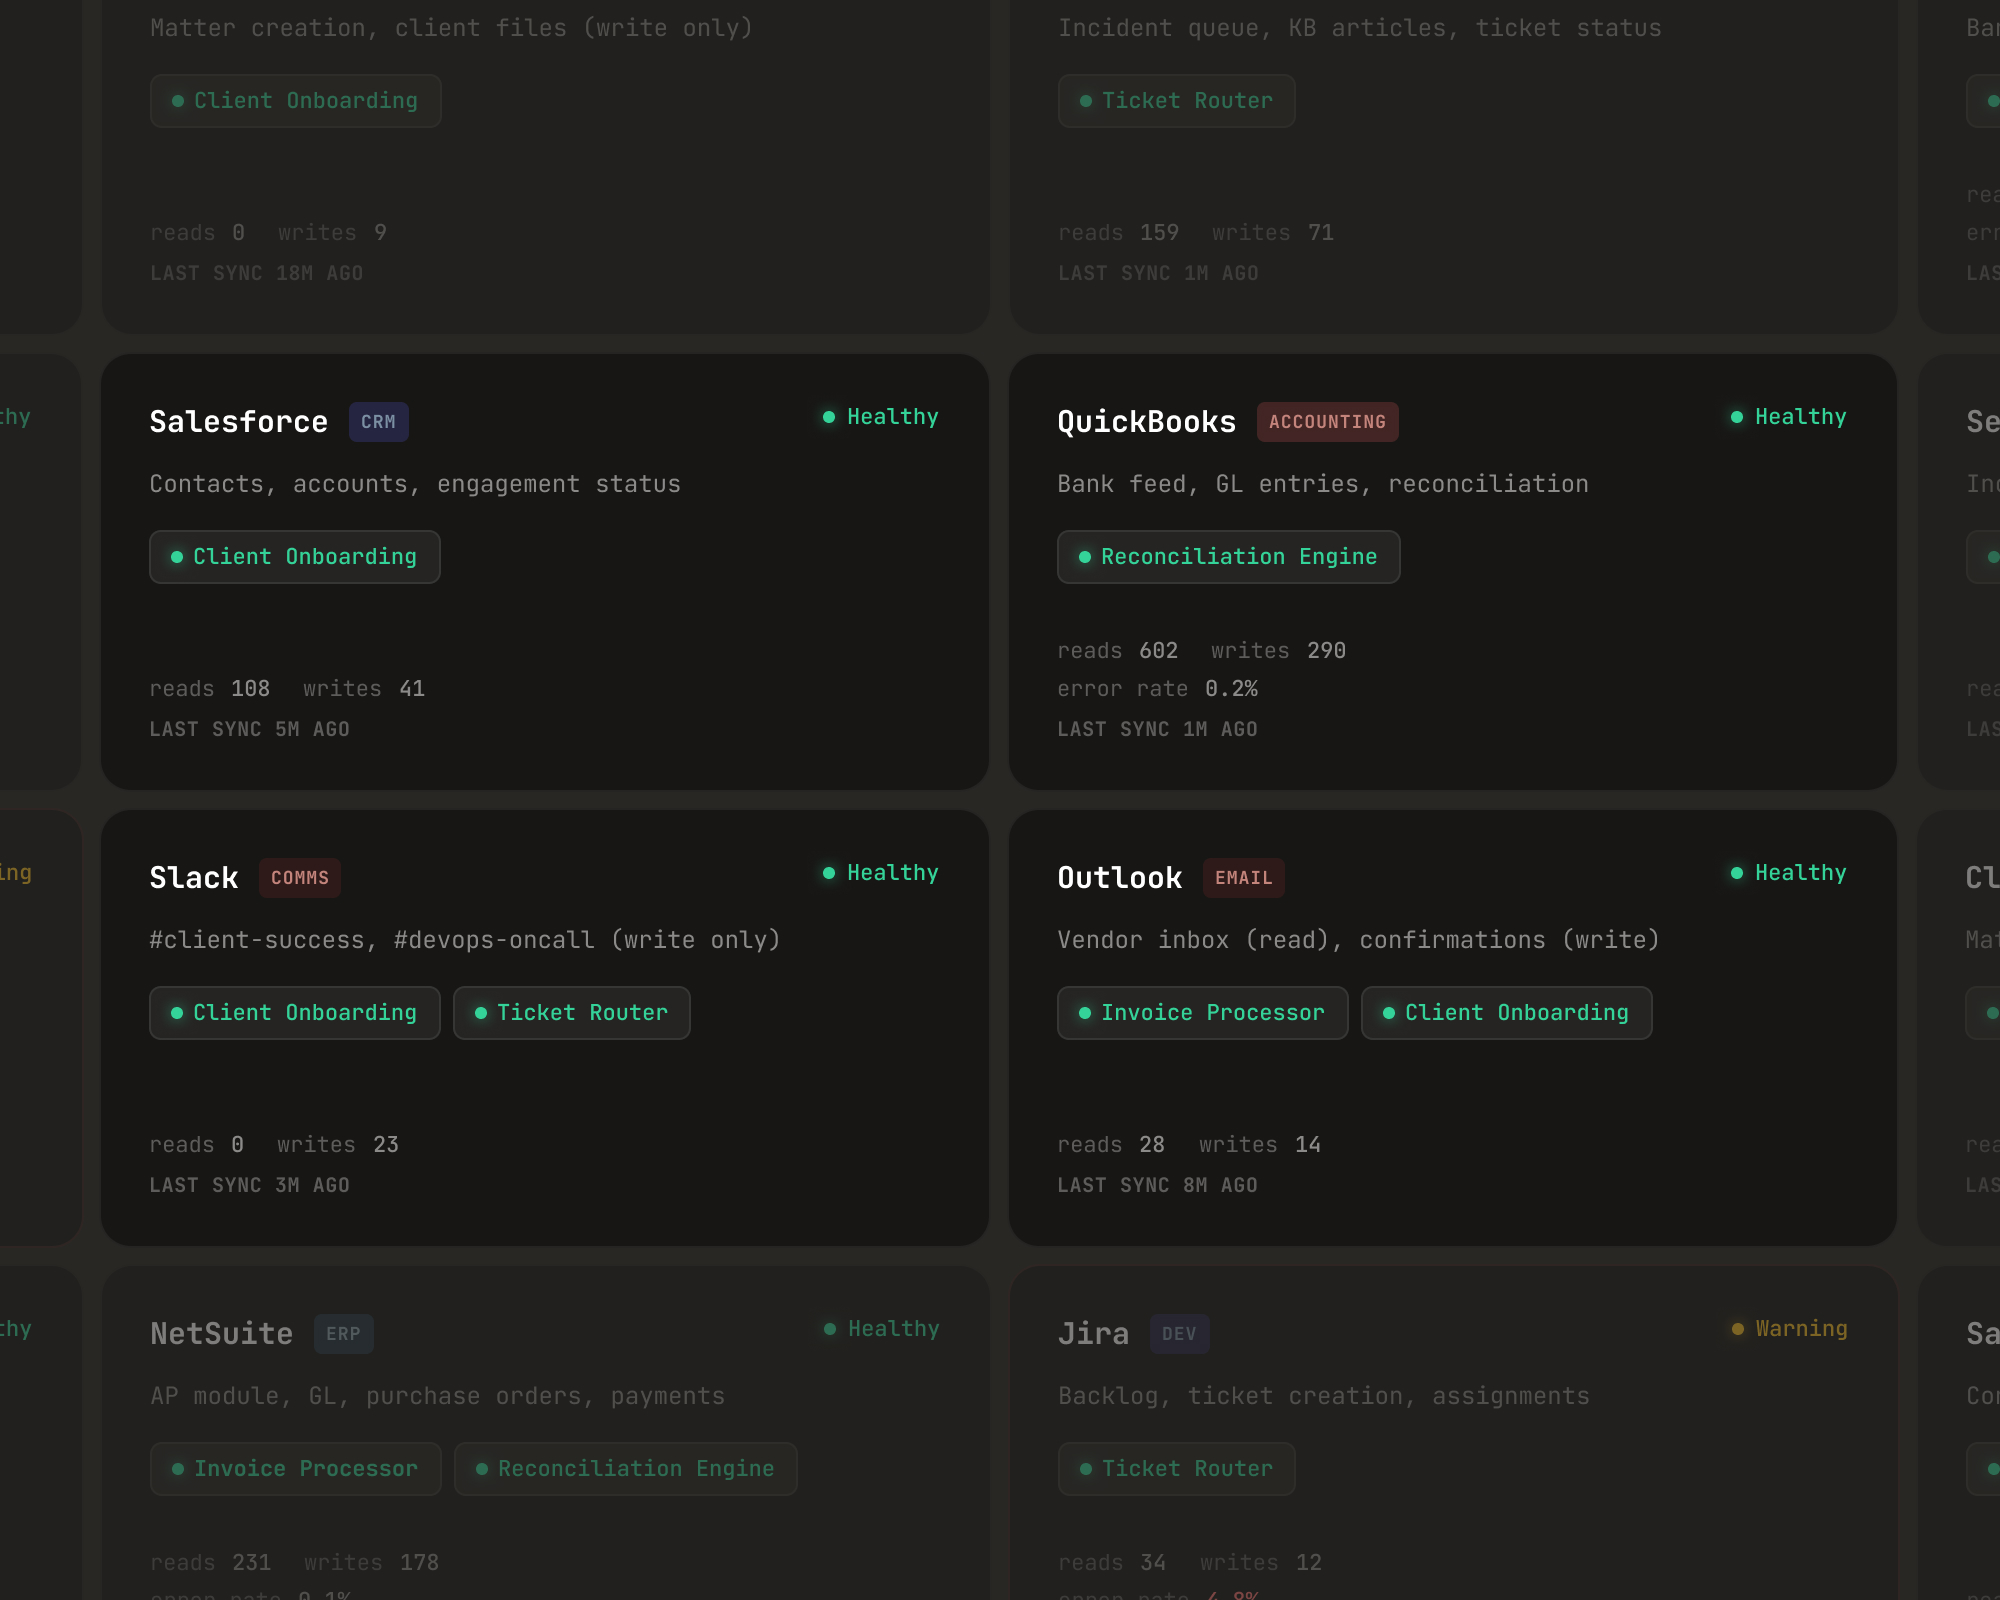Click the EMAIL badge beside Outlook
The width and height of the screenshot is (2000, 1600).
click(x=1244, y=878)
